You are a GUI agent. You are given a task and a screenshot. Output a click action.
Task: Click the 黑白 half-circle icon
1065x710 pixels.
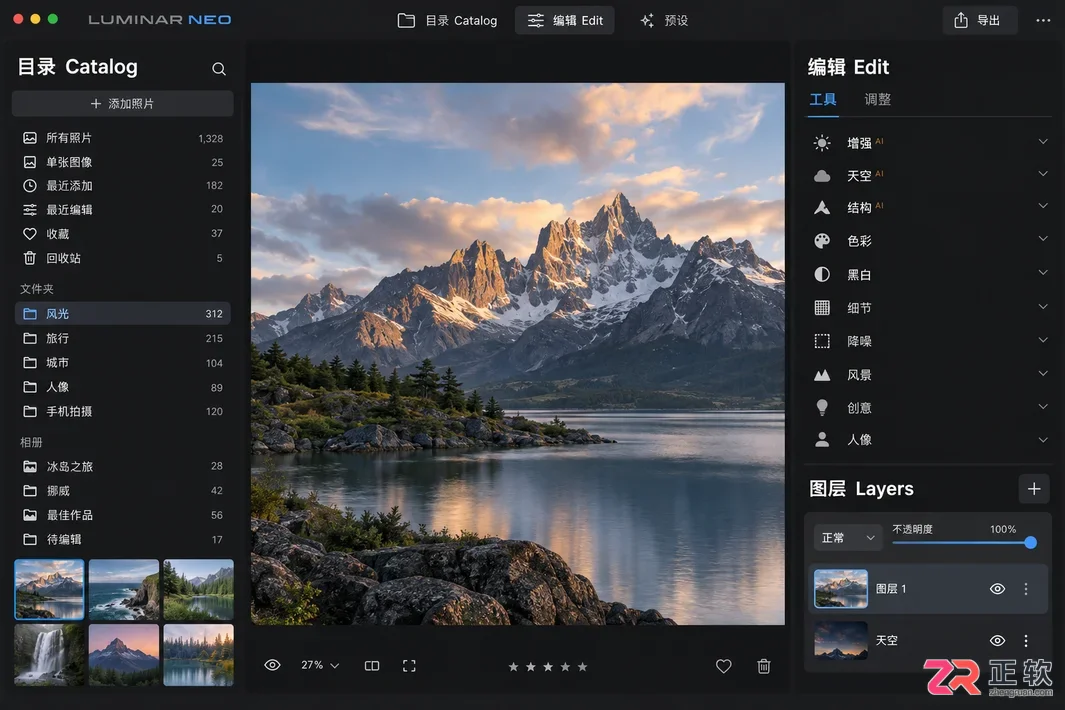coord(822,274)
